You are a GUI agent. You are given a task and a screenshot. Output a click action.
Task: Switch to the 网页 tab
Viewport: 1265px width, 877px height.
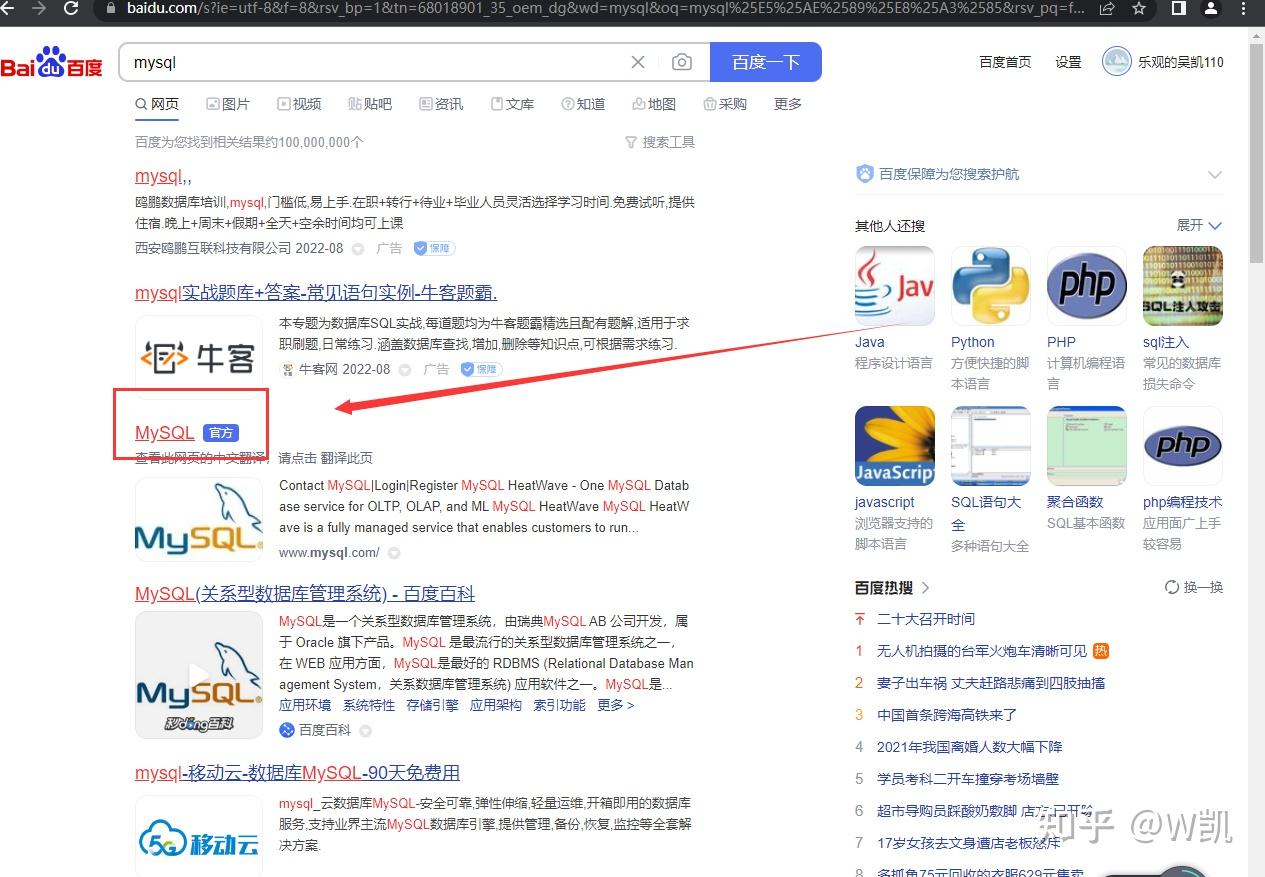pyautogui.click(x=157, y=104)
